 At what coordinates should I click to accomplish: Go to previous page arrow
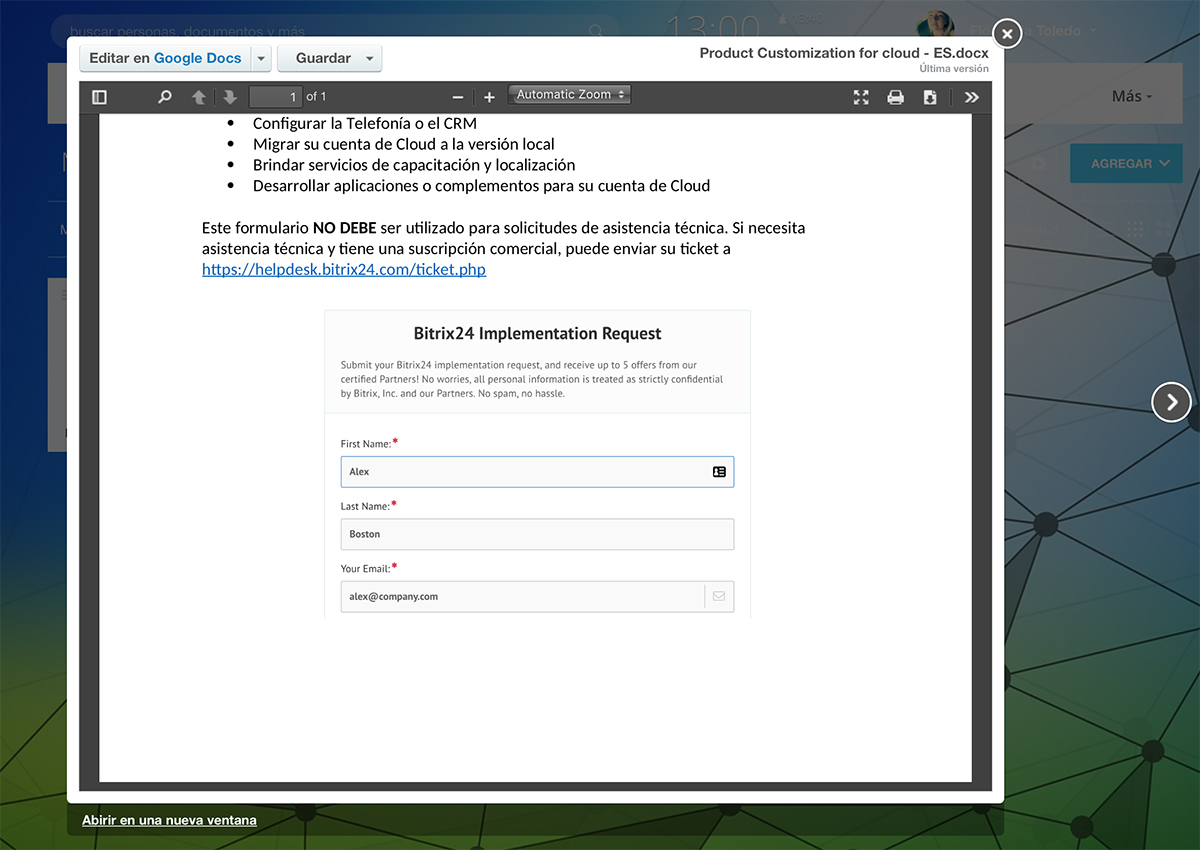coord(199,97)
